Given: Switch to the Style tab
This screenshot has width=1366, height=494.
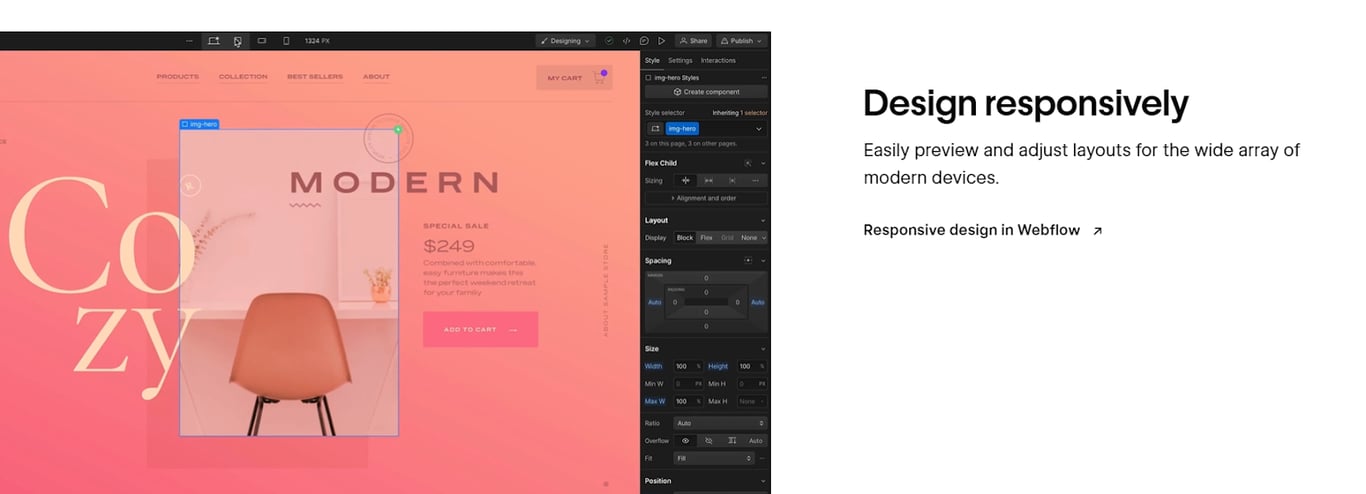Looking at the screenshot, I should pos(652,60).
